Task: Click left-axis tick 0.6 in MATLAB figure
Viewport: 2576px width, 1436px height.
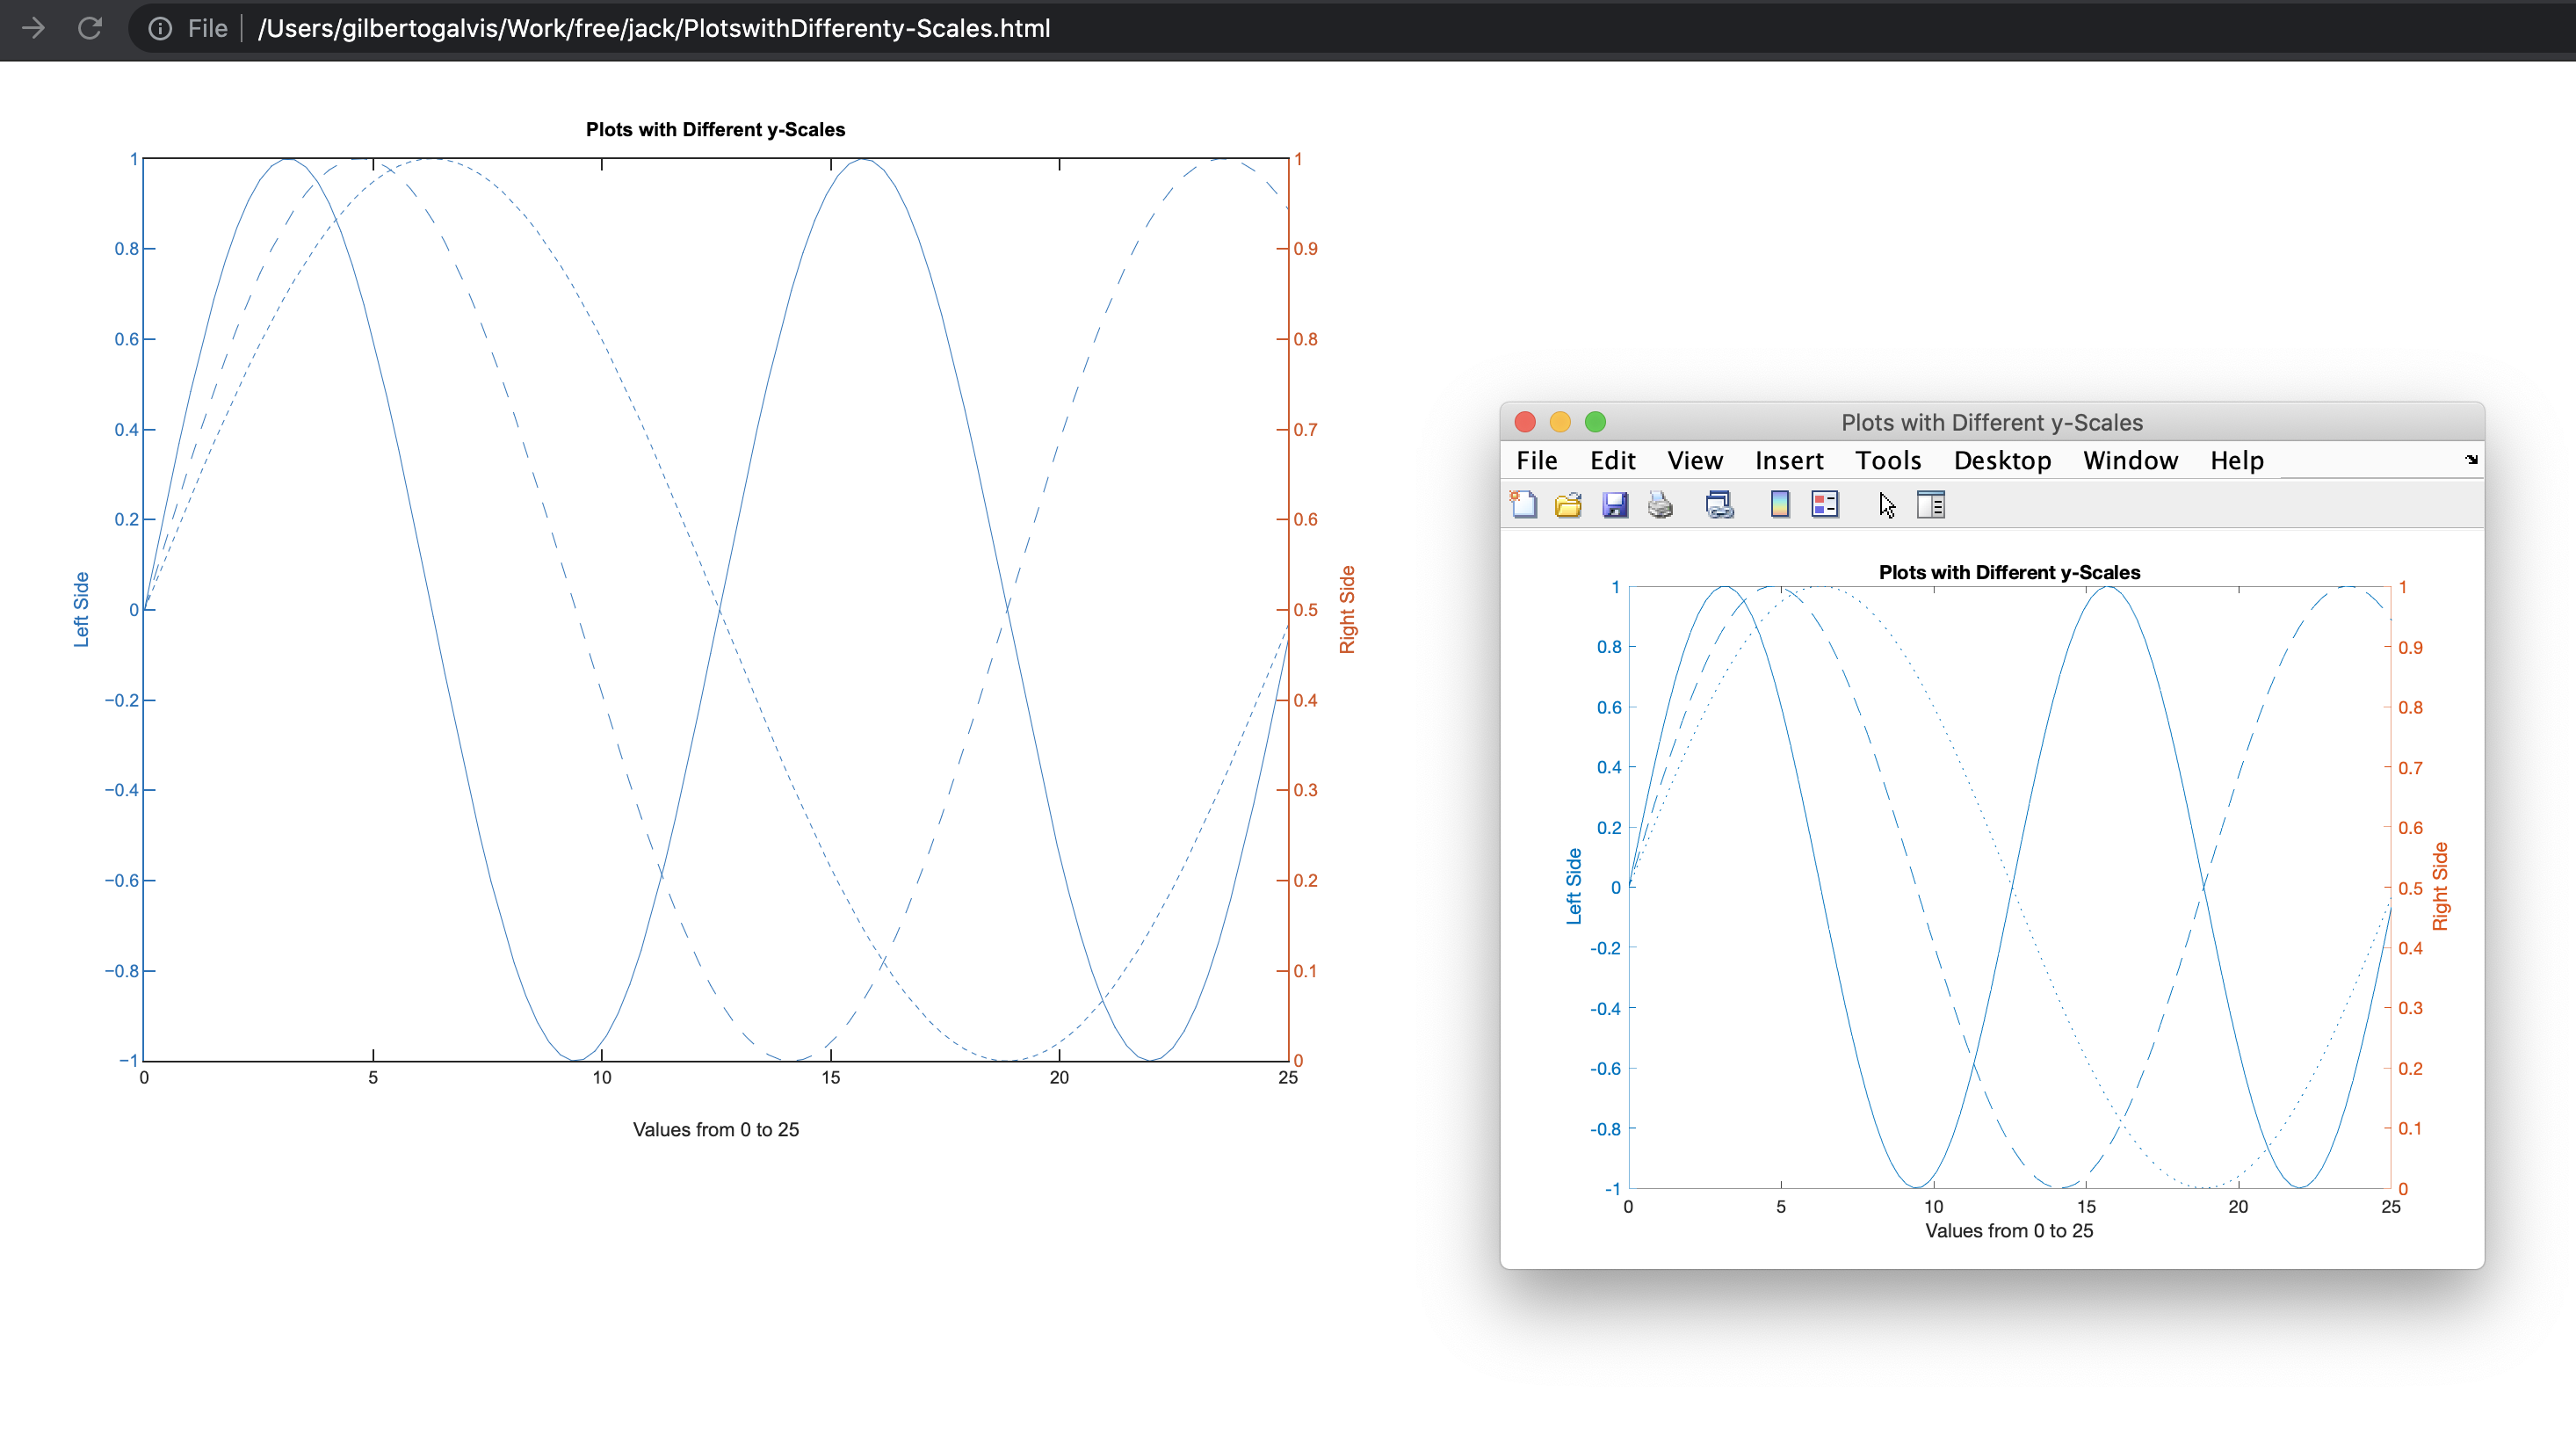Action: click(1609, 708)
